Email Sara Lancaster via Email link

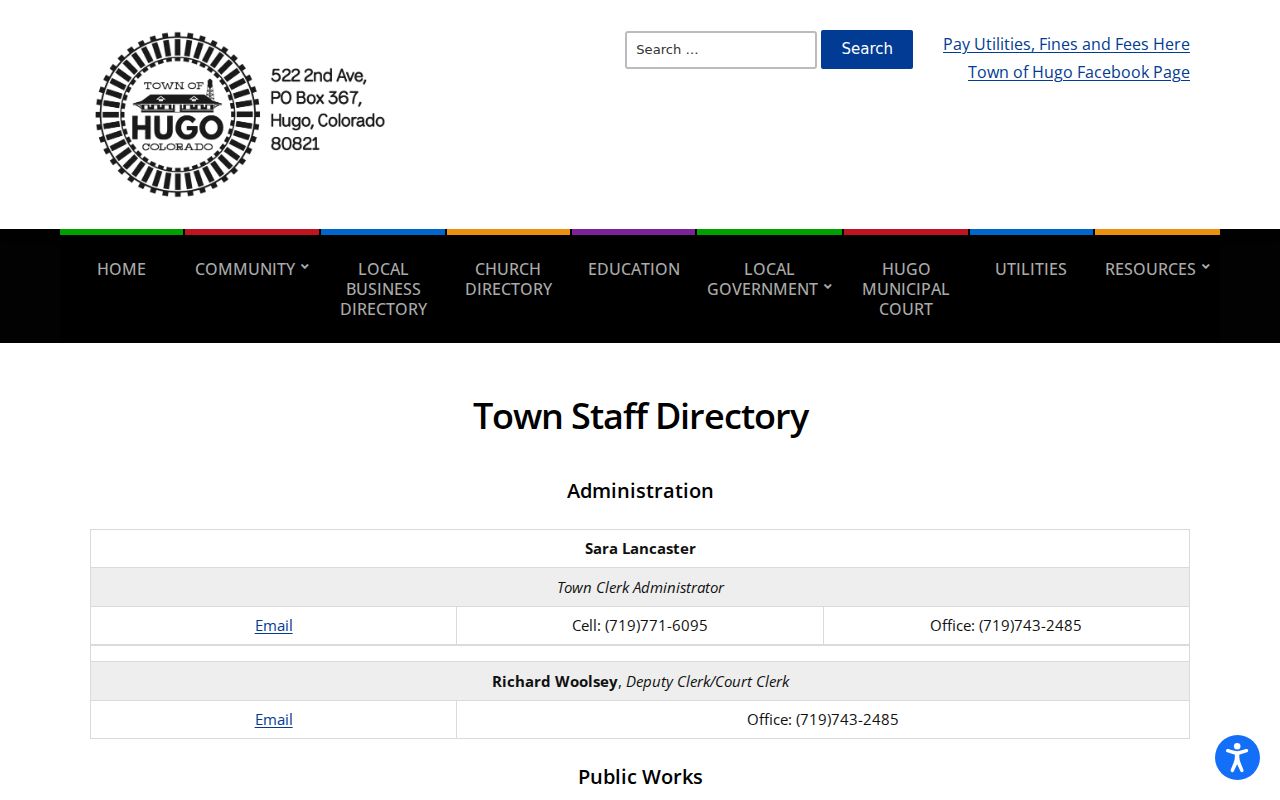(274, 625)
